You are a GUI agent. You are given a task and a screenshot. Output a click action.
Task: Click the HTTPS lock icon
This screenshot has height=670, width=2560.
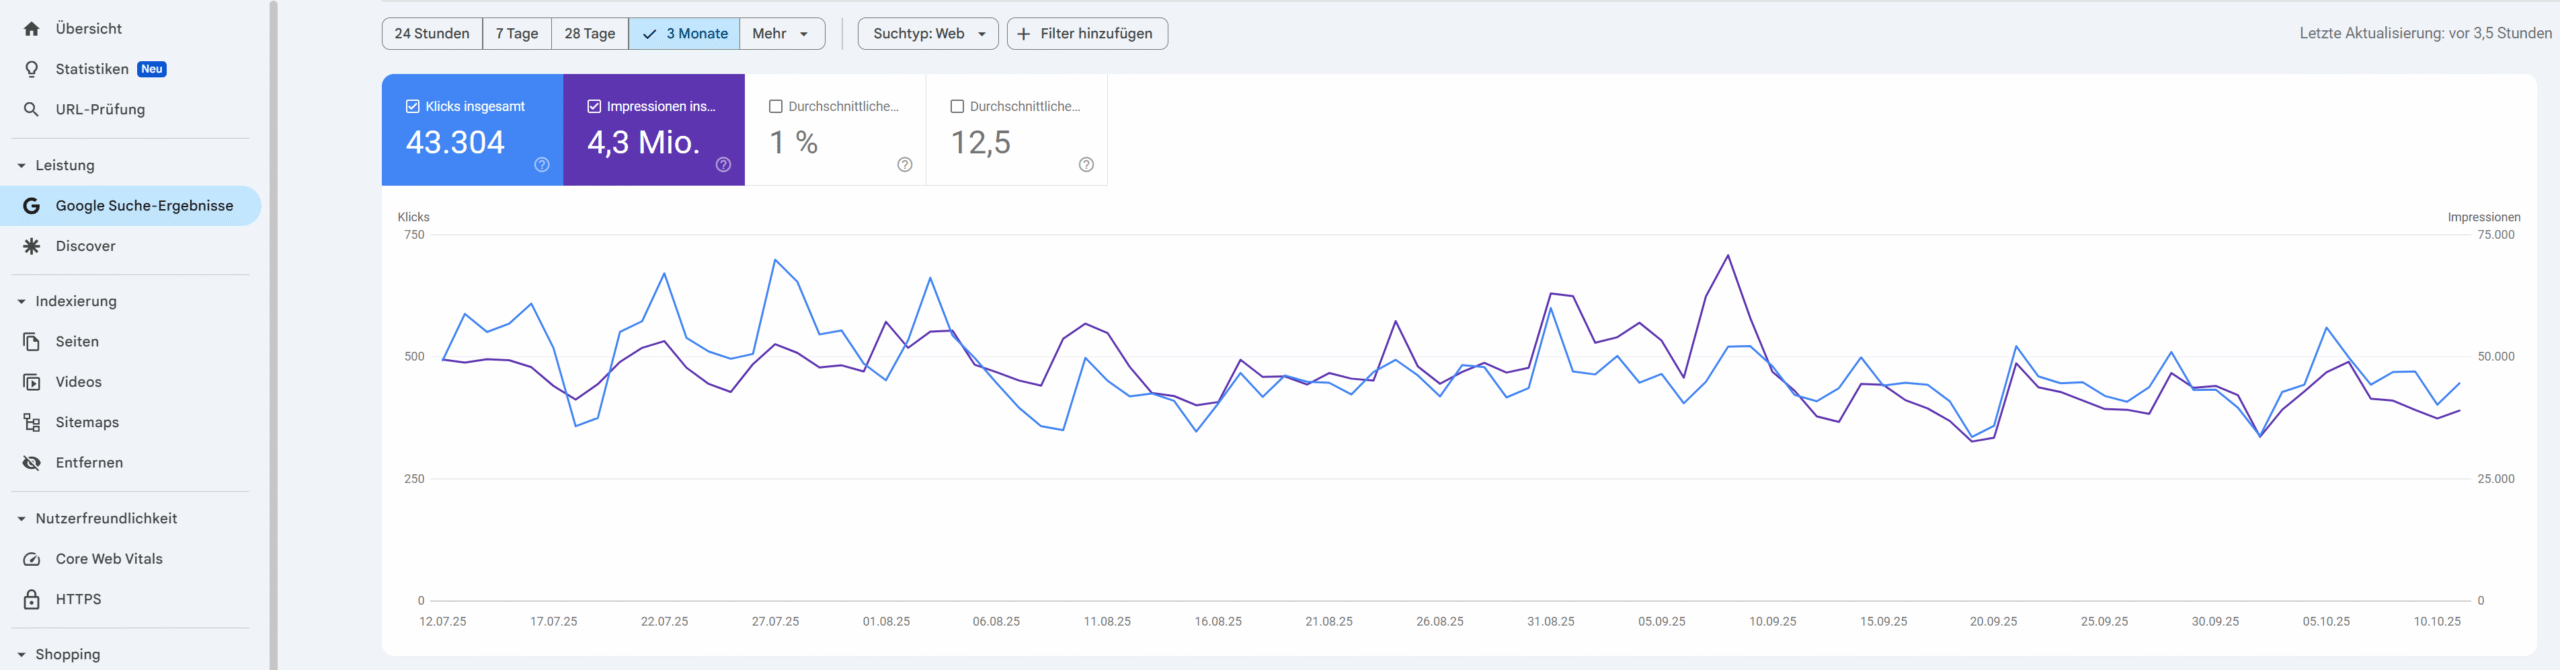click(x=31, y=599)
